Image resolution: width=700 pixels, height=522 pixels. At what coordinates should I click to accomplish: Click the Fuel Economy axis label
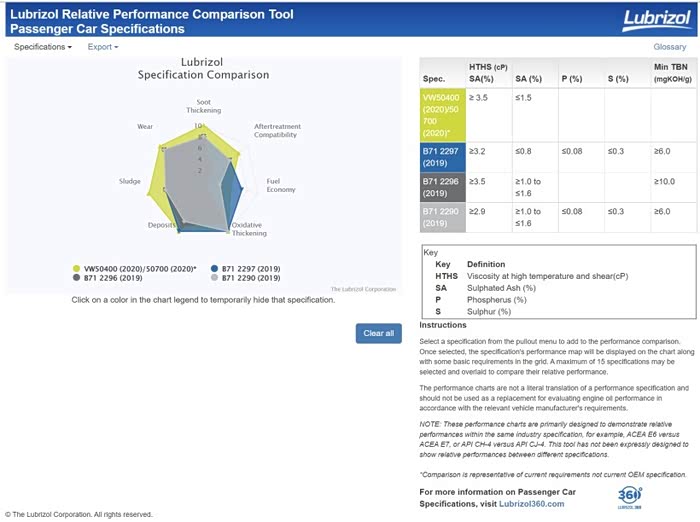pos(280,185)
